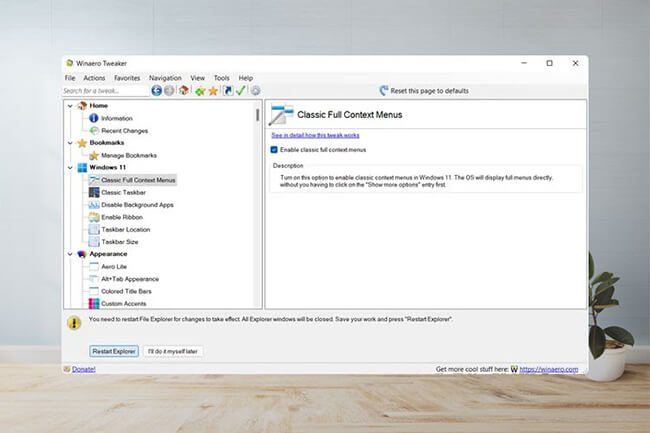Click the Taskbar Location icon
The height and width of the screenshot is (433, 650).
(x=94, y=230)
